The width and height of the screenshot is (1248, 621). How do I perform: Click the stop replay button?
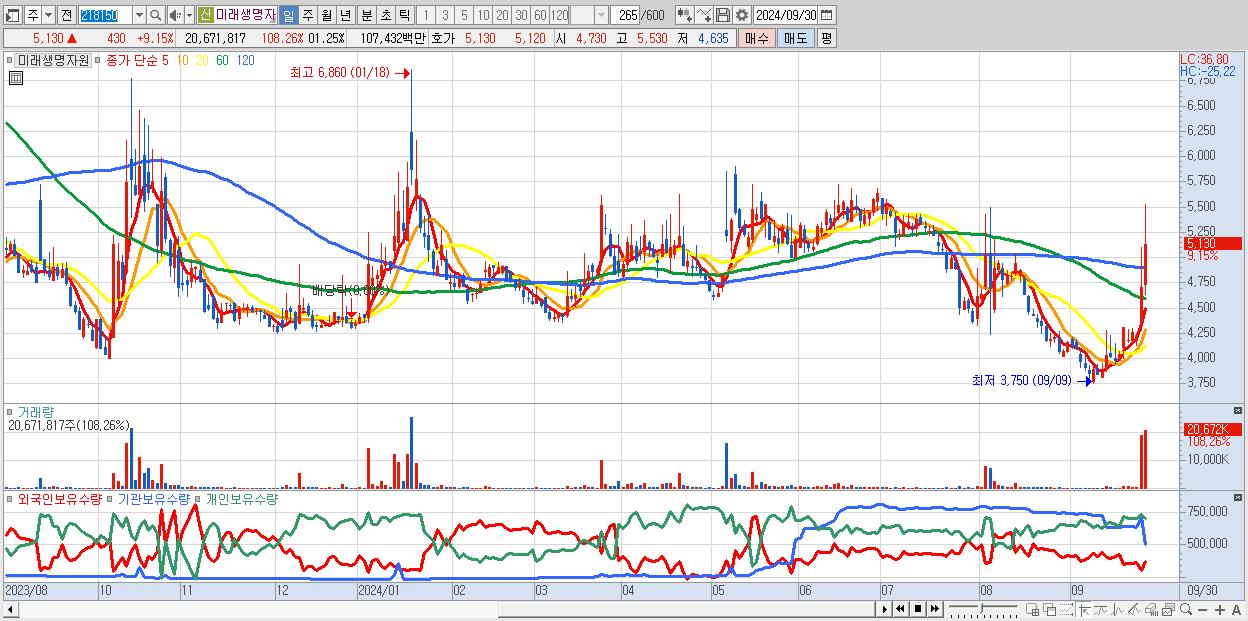click(918, 609)
